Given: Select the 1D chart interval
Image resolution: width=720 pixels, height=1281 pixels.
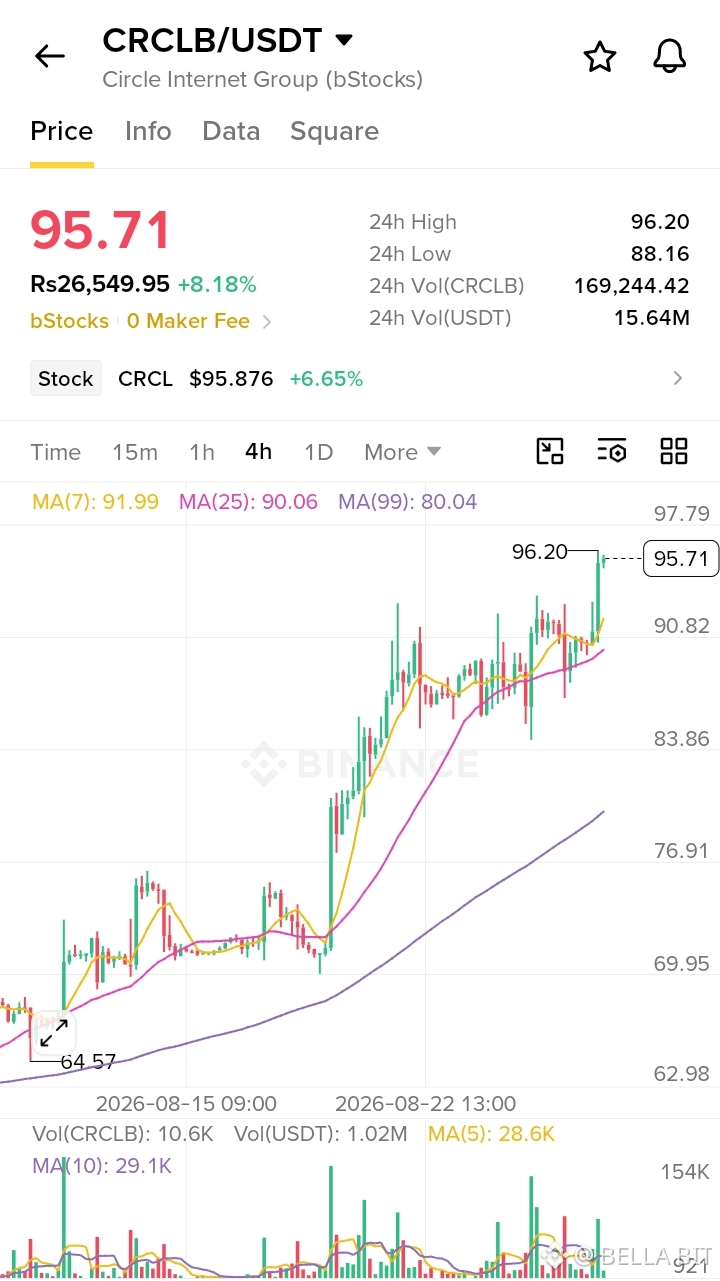Looking at the screenshot, I should (318, 452).
